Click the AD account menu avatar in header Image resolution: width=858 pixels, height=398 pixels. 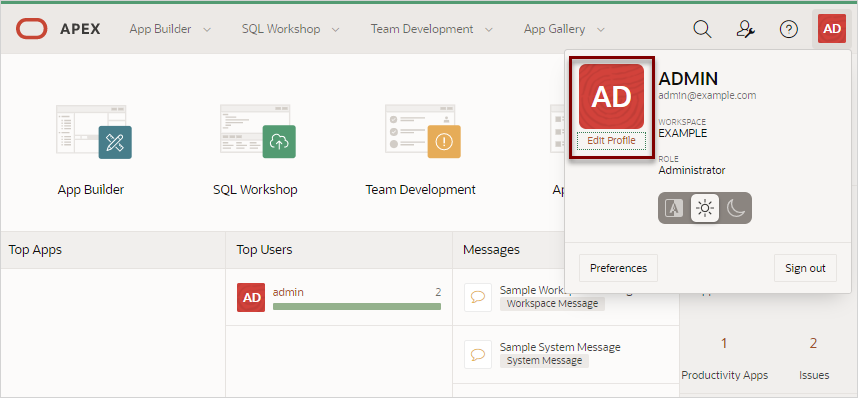832,29
